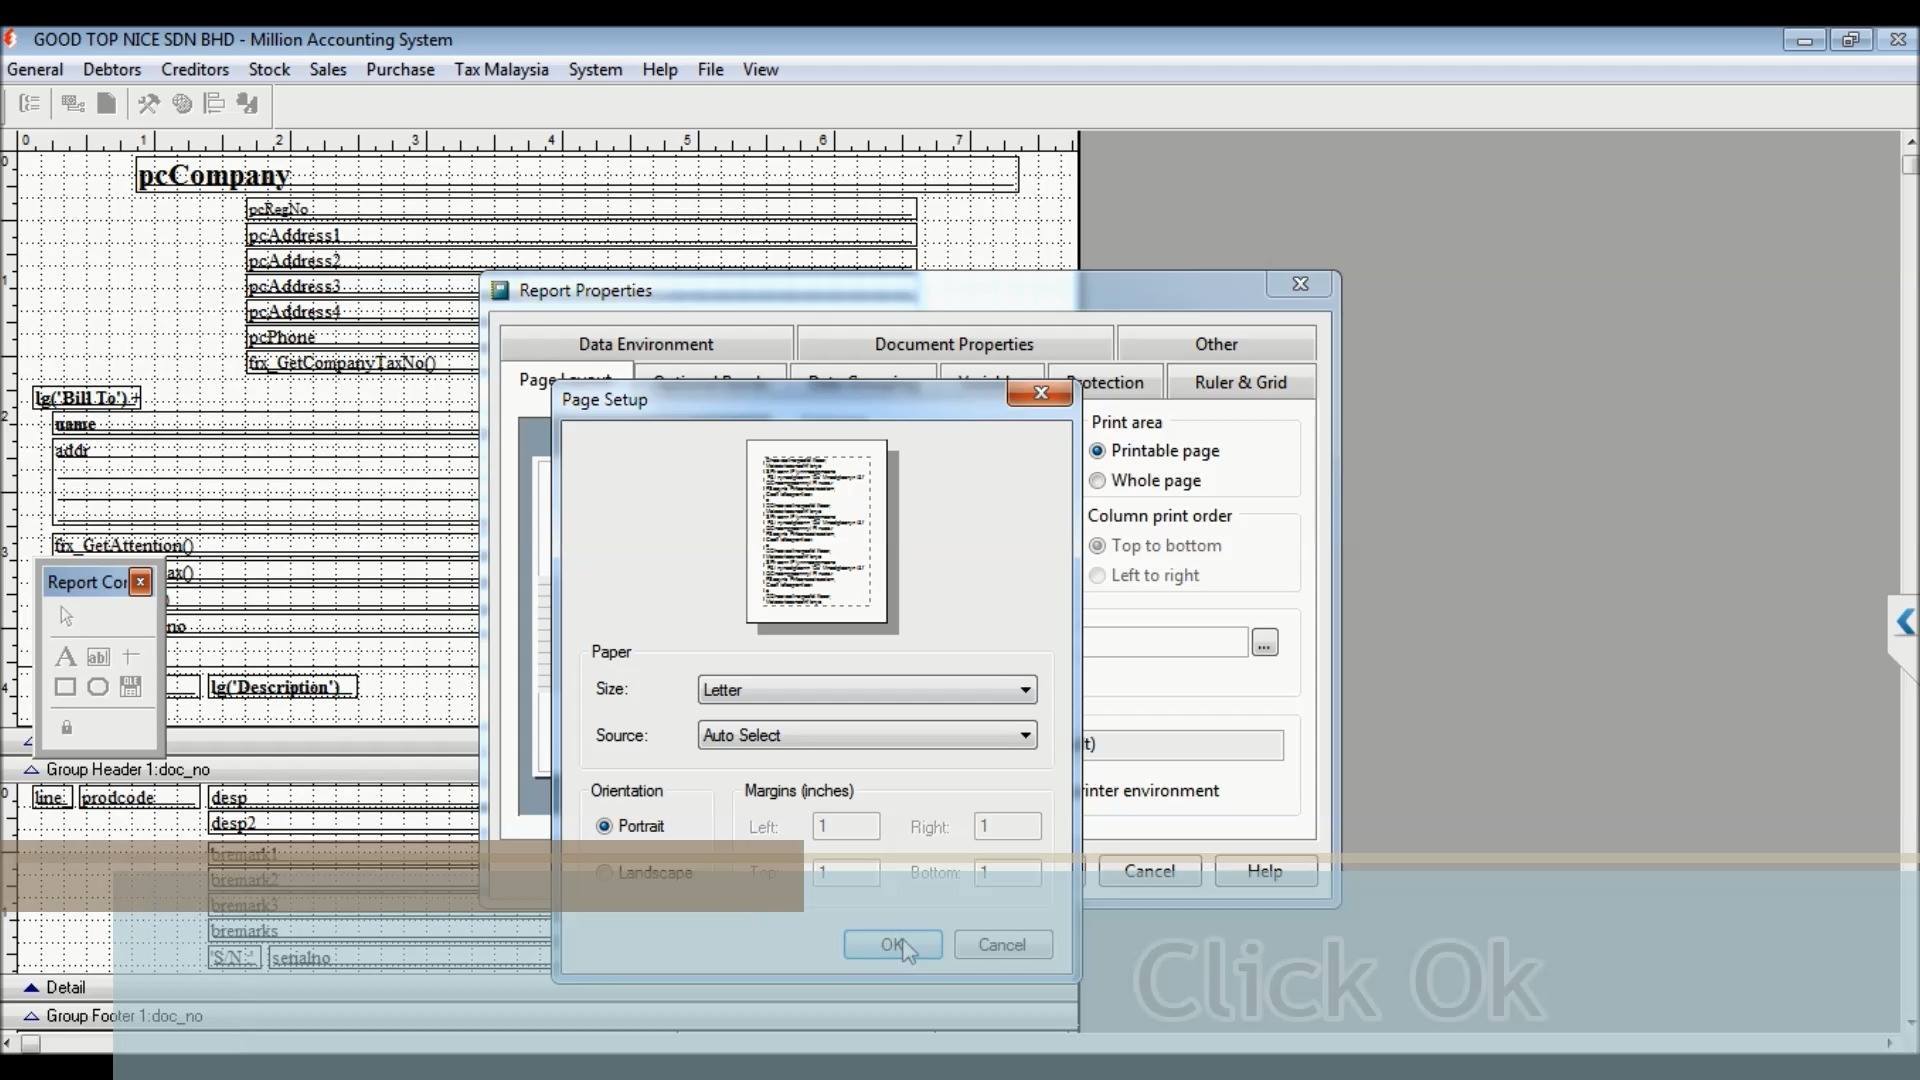Image resolution: width=1920 pixels, height=1080 pixels.
Task: Click the Layout alignment toolbar icon
Action: pos(213,103)
